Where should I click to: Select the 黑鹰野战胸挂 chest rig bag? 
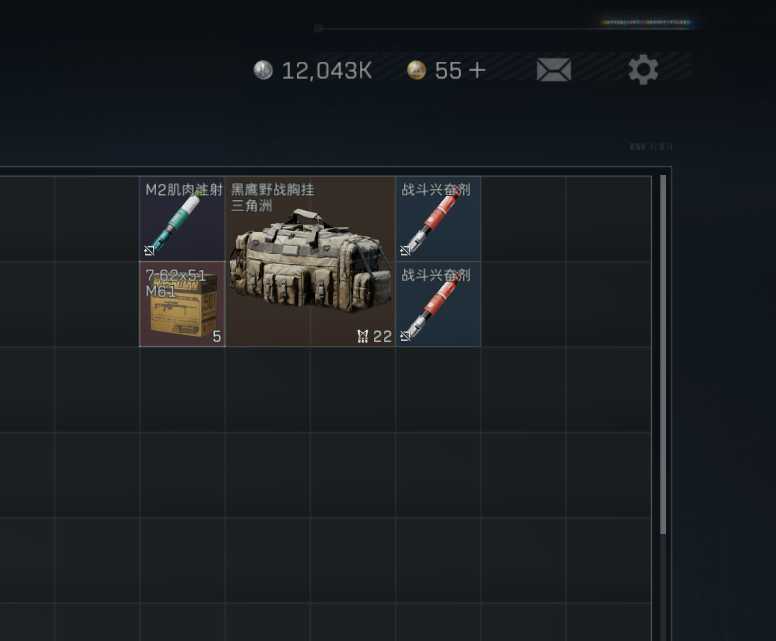[310, 261]
